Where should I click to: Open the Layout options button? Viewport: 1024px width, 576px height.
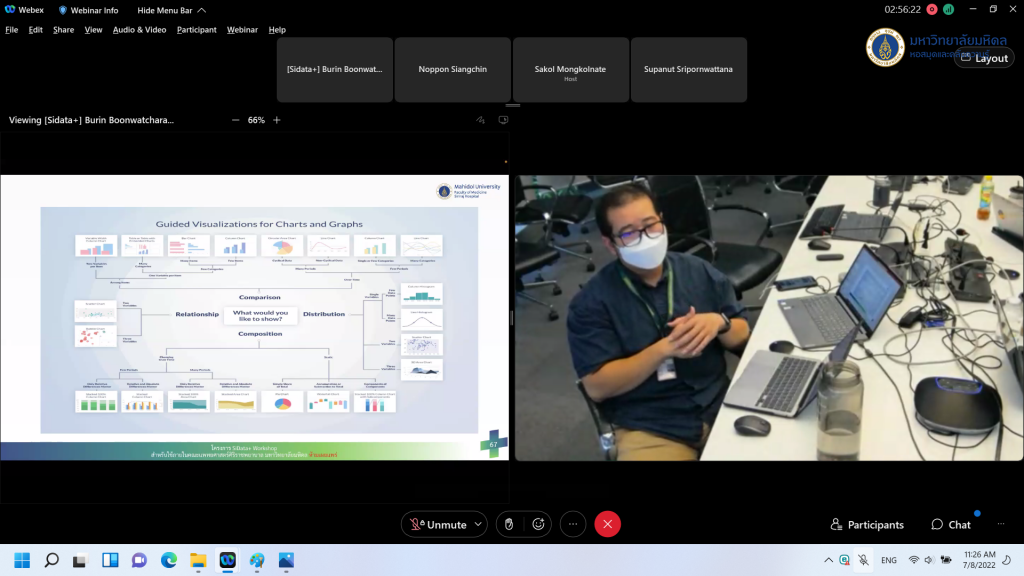click(x=983, y=58)
